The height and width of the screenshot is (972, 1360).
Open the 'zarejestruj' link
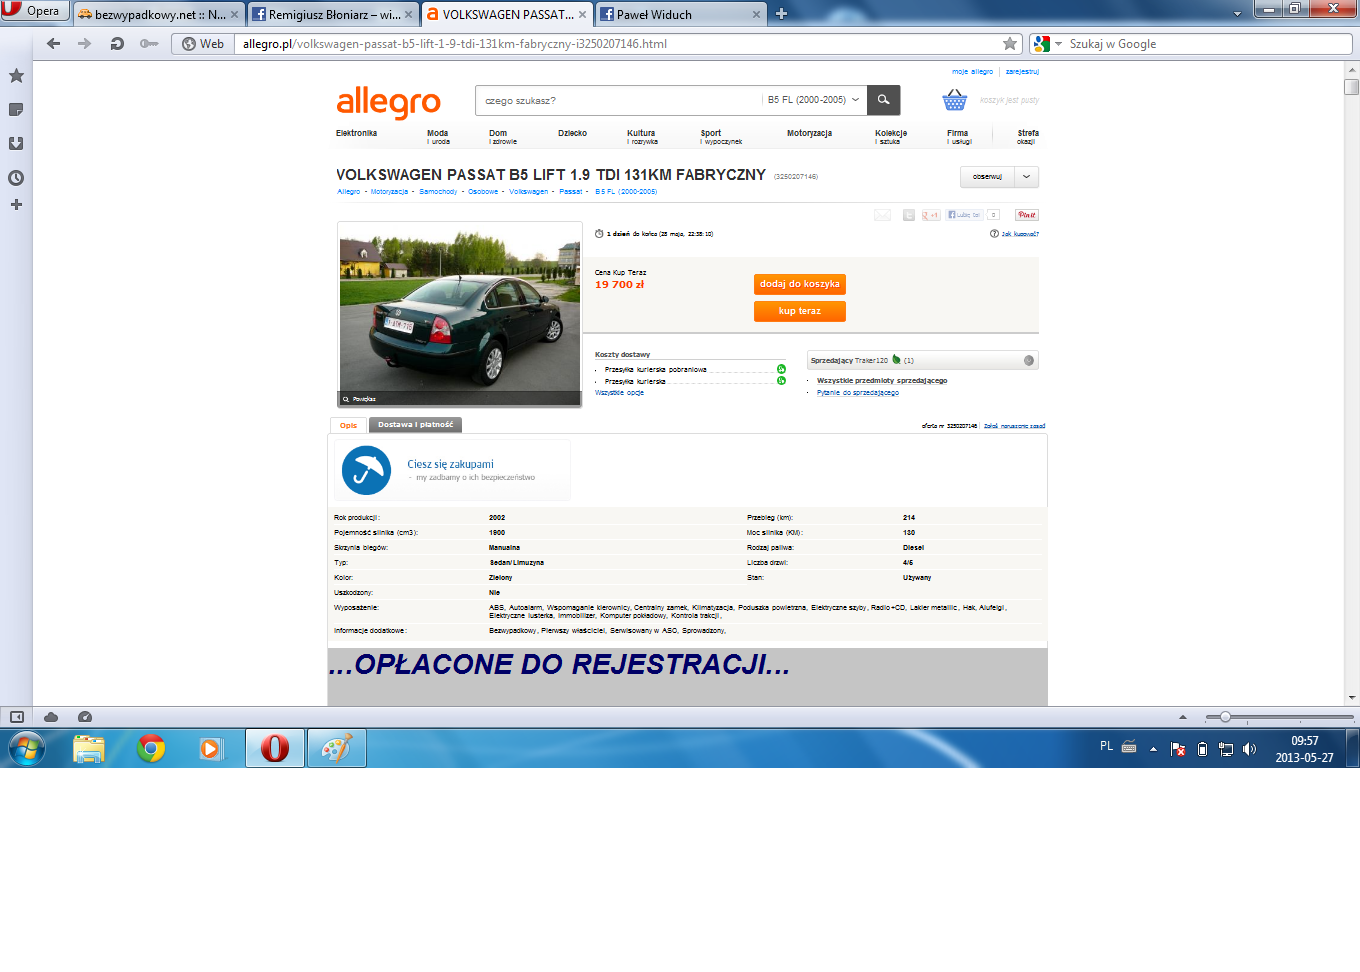pyautogui.click(x=1022, y=72)
